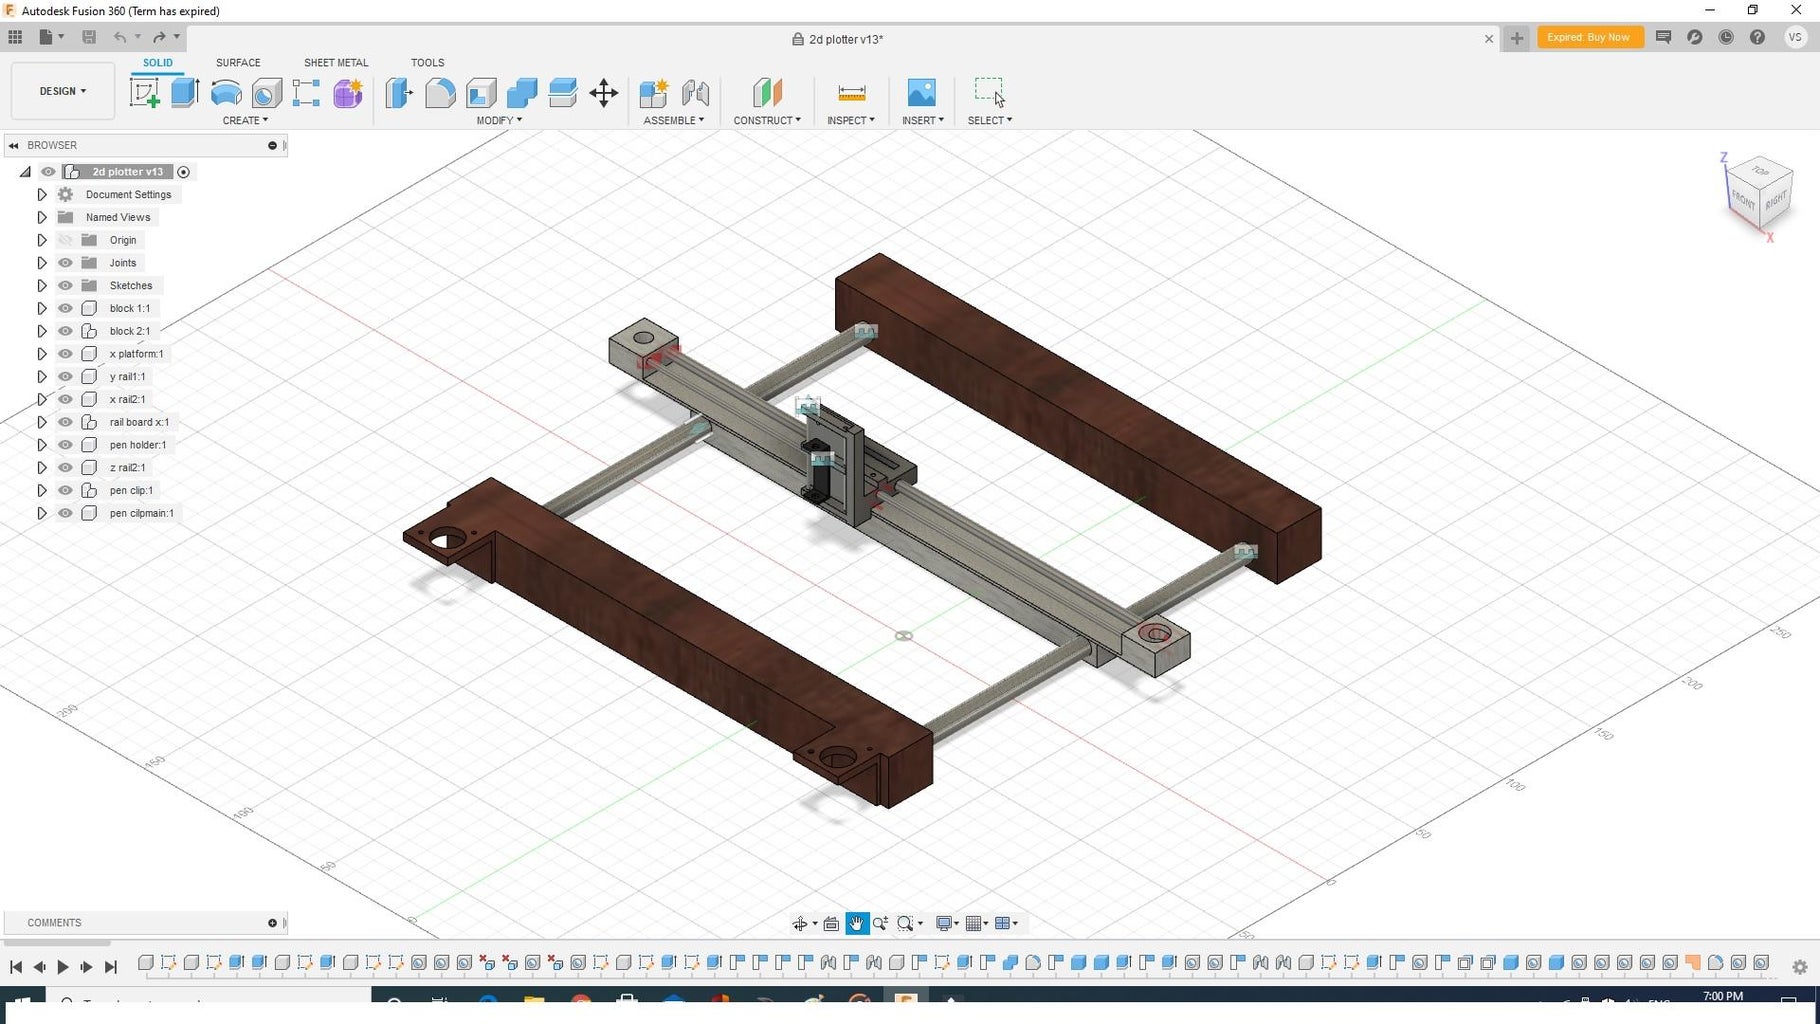The height and width of the screenshot is (1024, 1820).
Task: Select the Fillet tool in the toolbar
Action: coord(440,93)
